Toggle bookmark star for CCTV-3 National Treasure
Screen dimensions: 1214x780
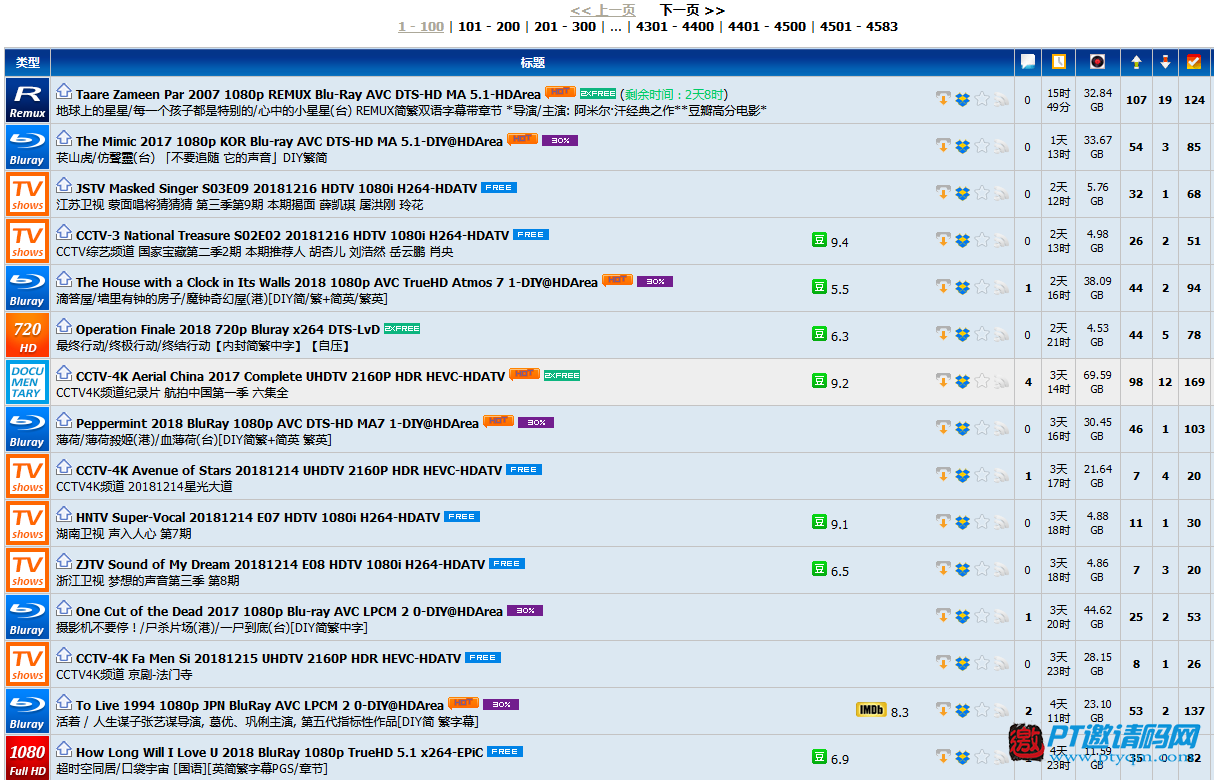point(982,240)
